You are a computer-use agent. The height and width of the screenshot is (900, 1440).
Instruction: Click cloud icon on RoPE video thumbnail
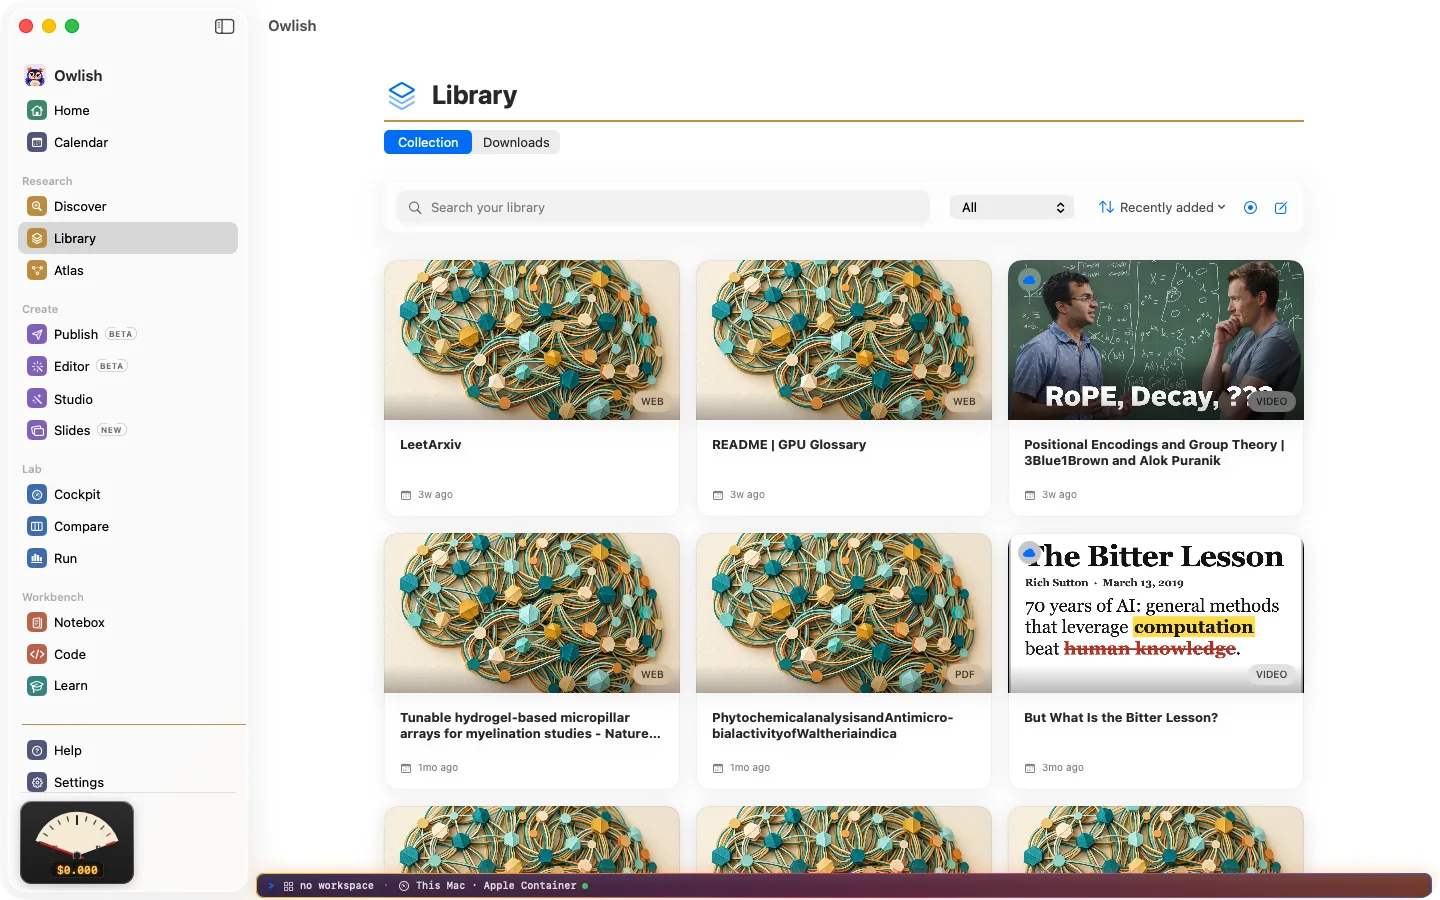pyautogui.click(x=1029, y=280)
